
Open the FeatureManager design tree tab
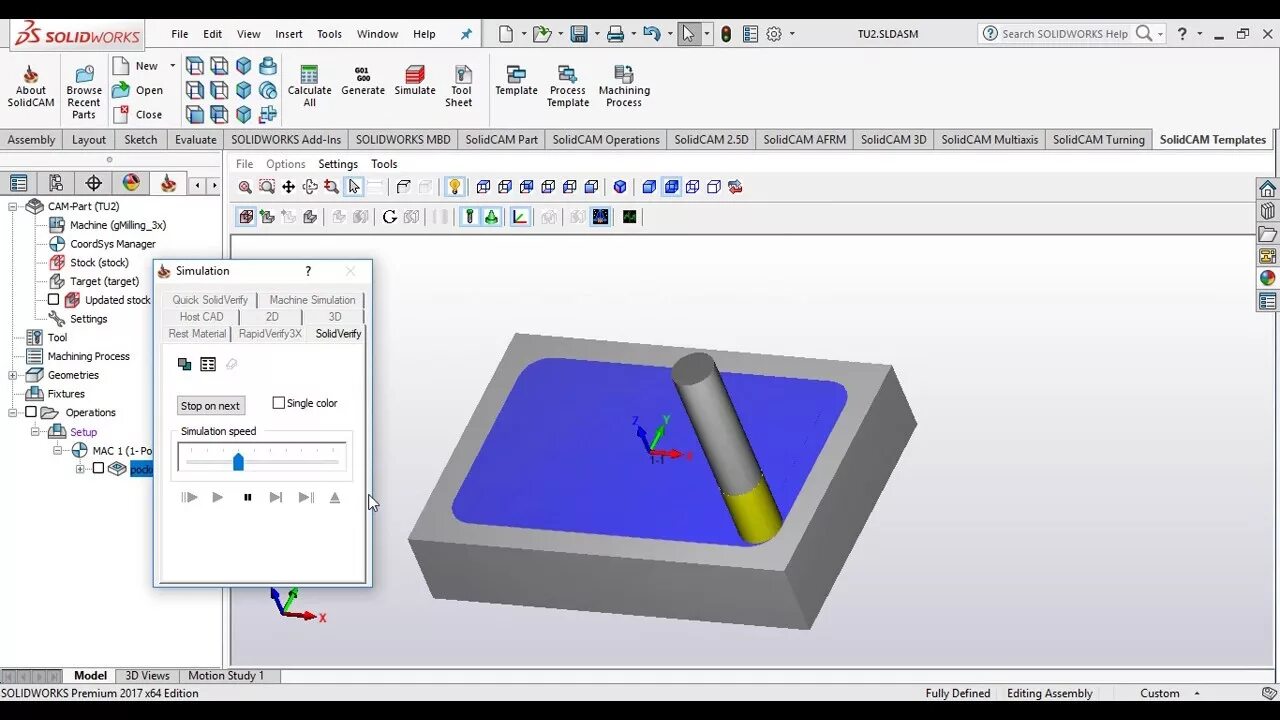18,183
